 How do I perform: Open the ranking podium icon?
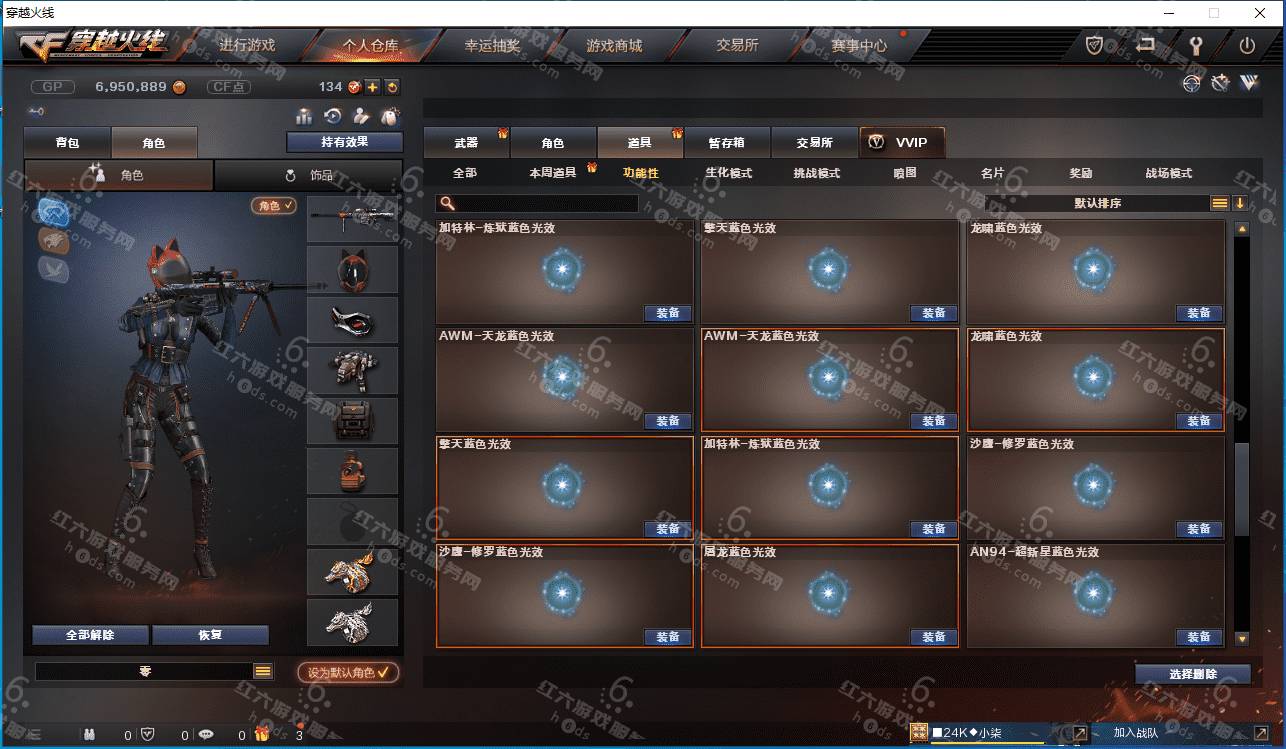[304, 116]
